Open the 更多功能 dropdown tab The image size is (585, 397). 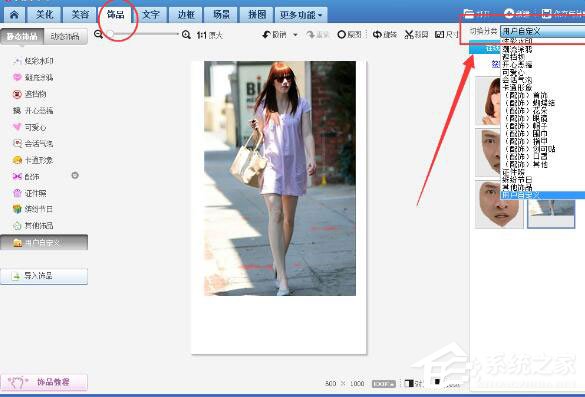[x=301, y=15]
